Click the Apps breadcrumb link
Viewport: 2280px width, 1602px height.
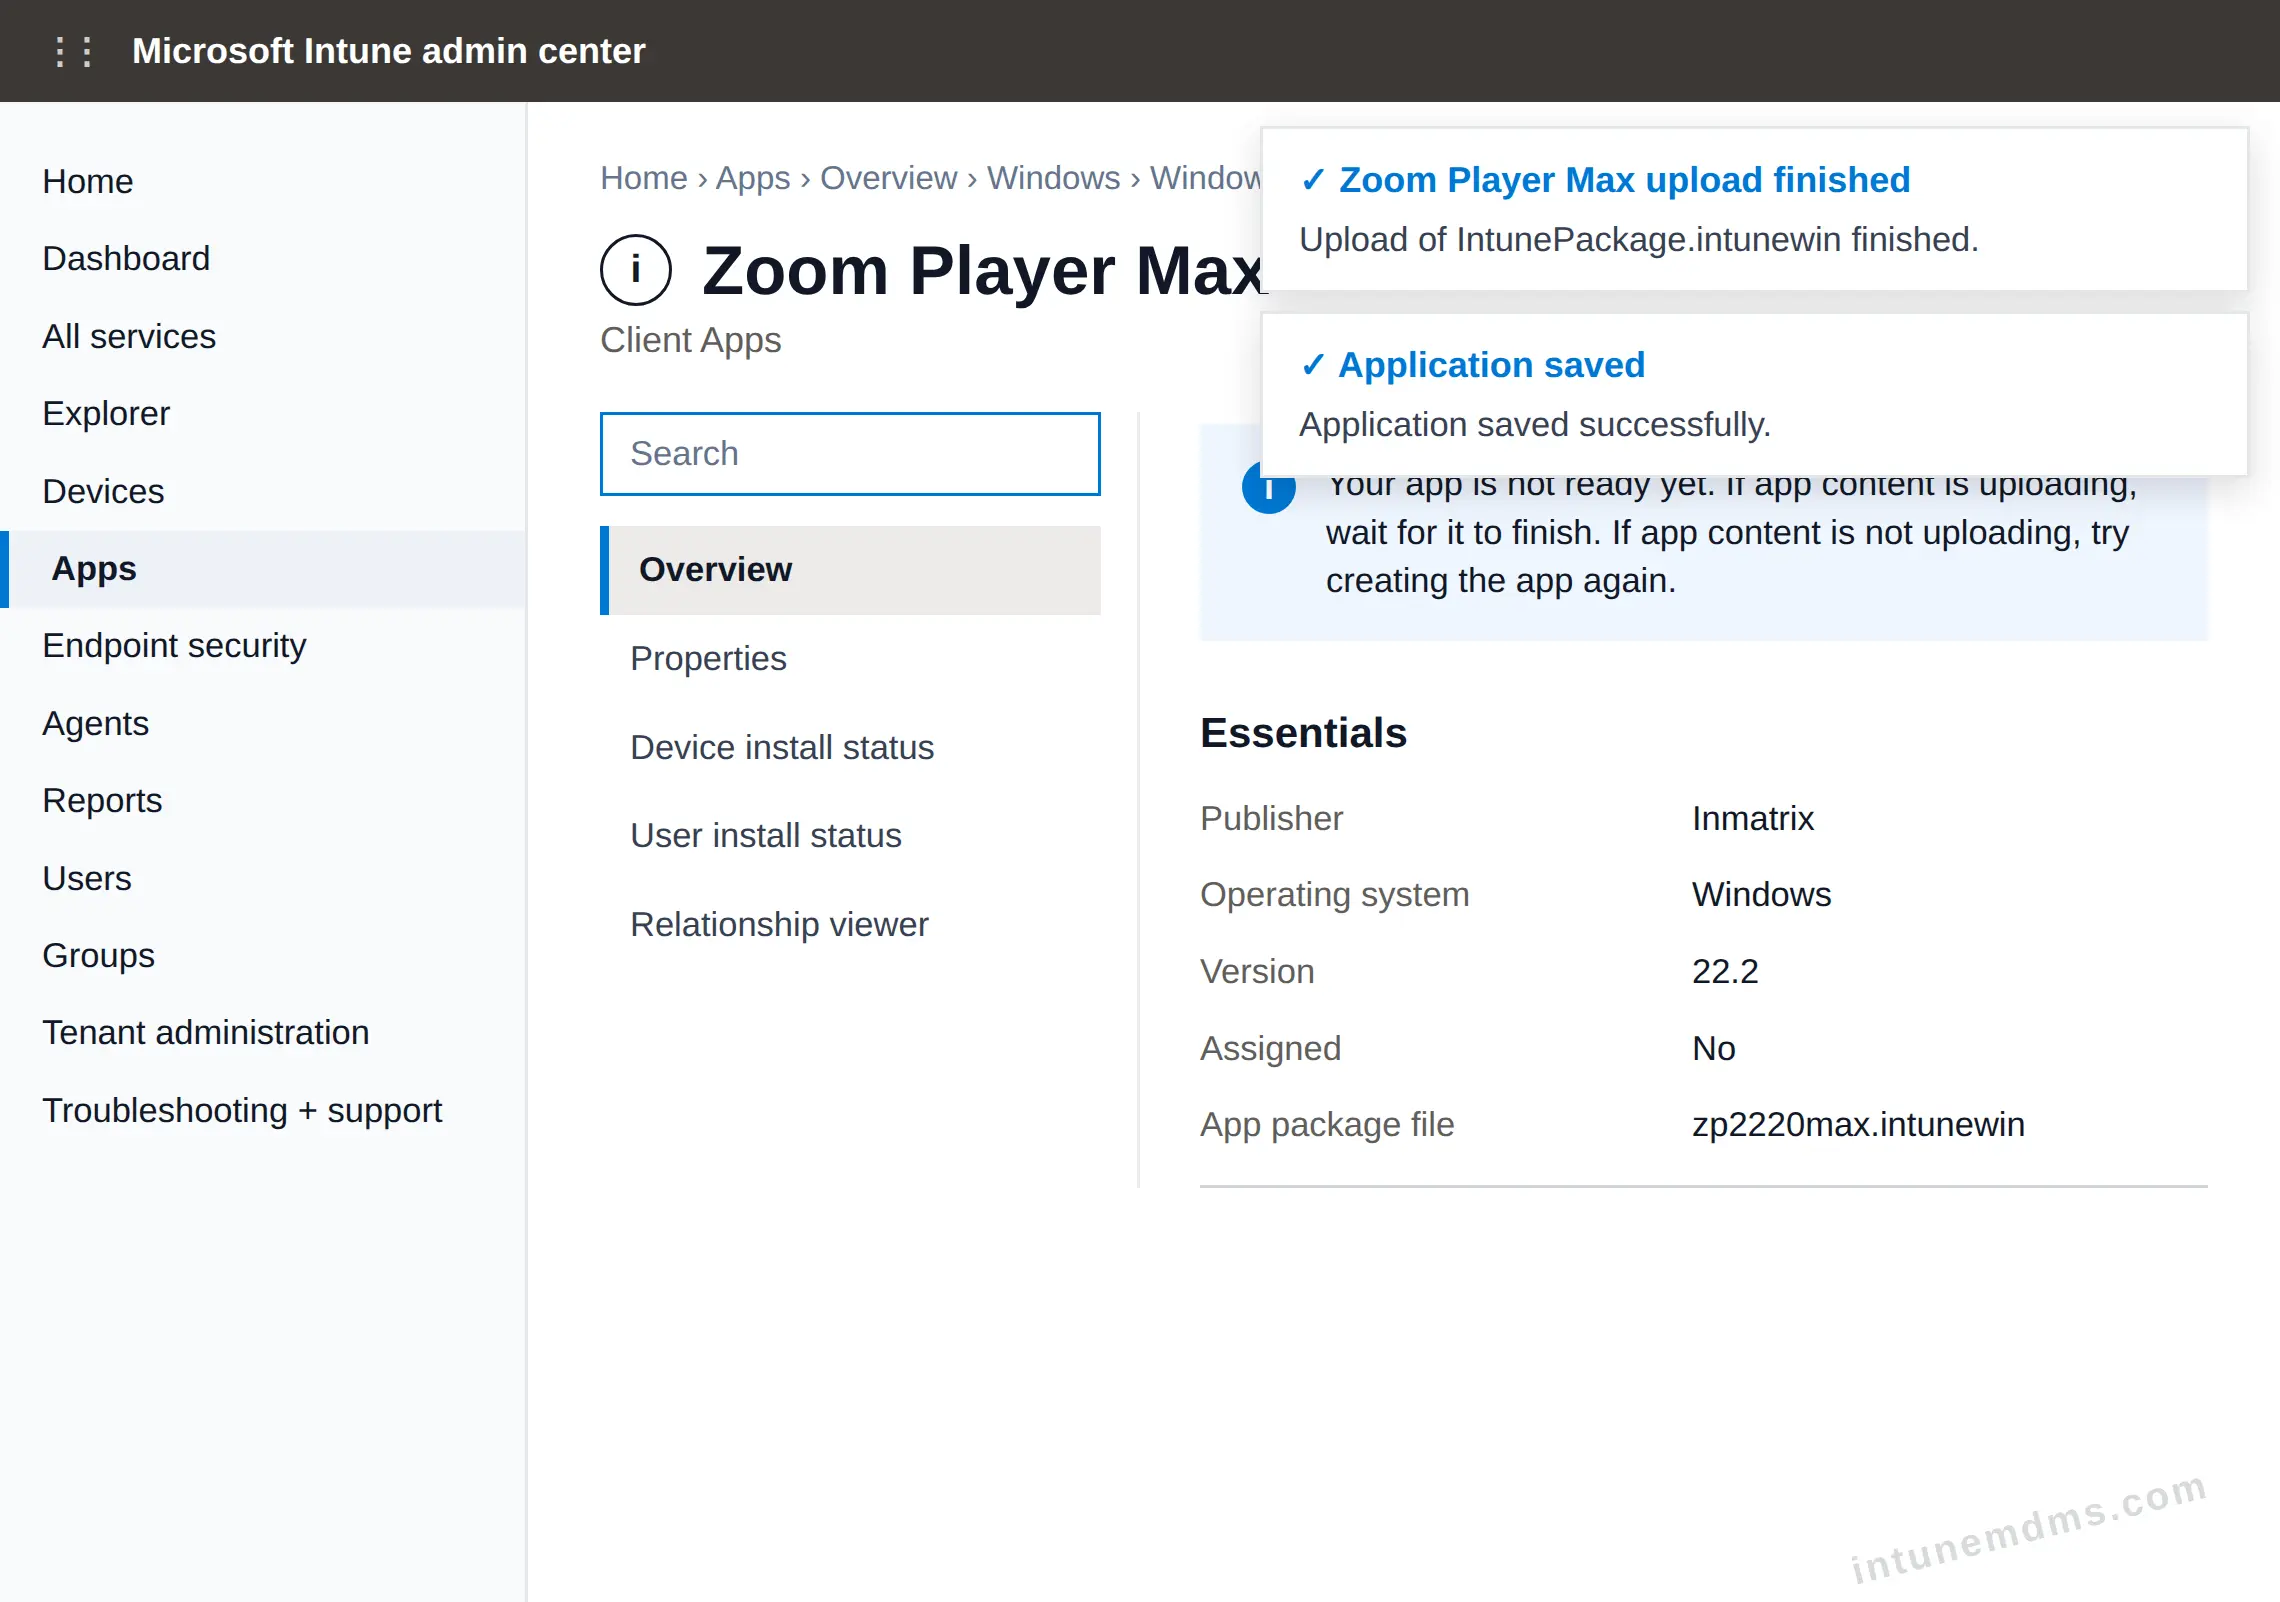pyautogui.click(x=753, y=178)
